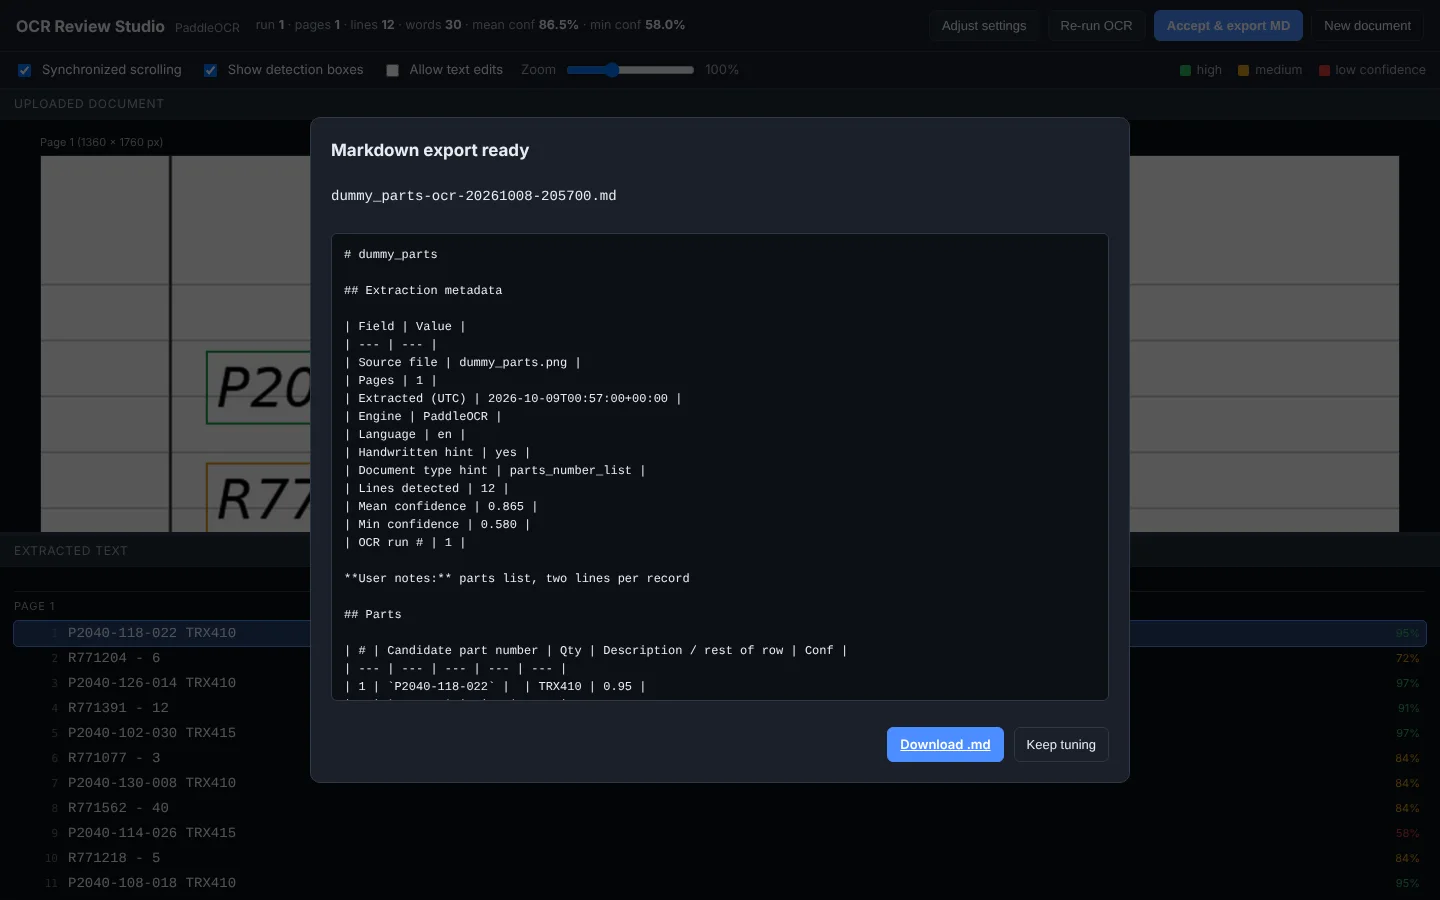Viewport: 1440px width, 900px height.
Task: Toggle Show detection boxes checkbox
Action: [210, 70]
